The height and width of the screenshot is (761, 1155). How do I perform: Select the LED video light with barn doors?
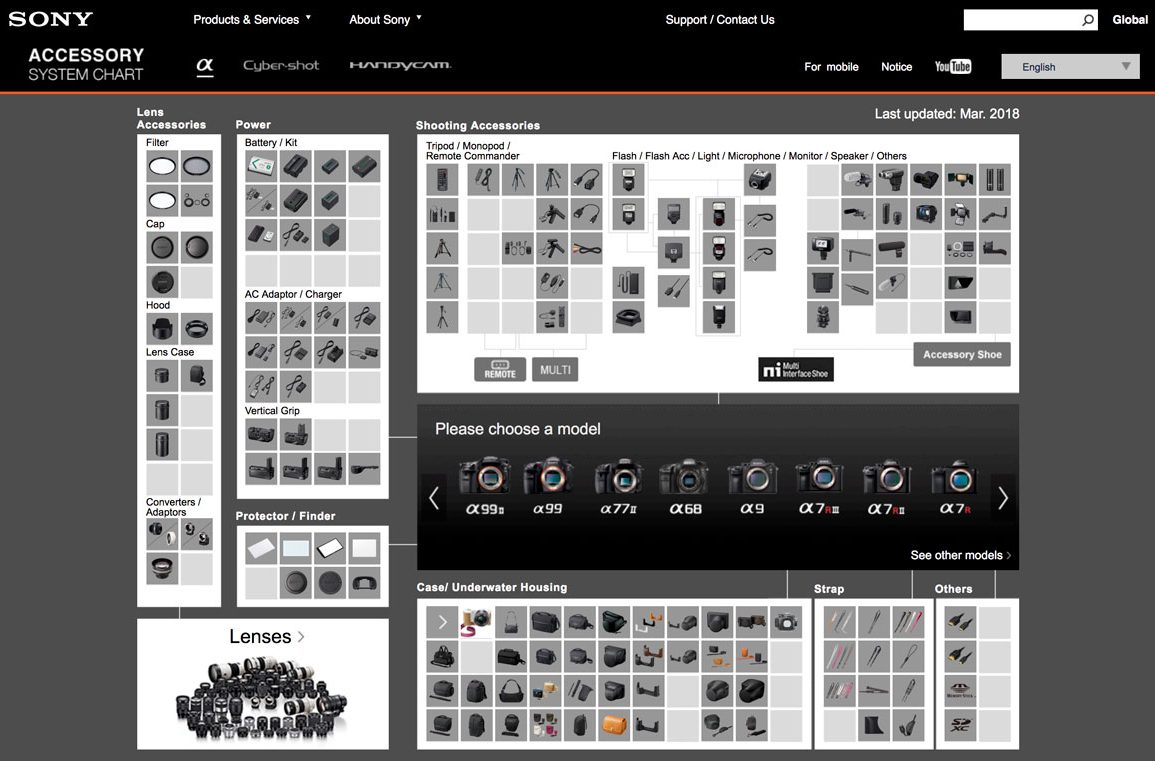click(x=961, y=214)
